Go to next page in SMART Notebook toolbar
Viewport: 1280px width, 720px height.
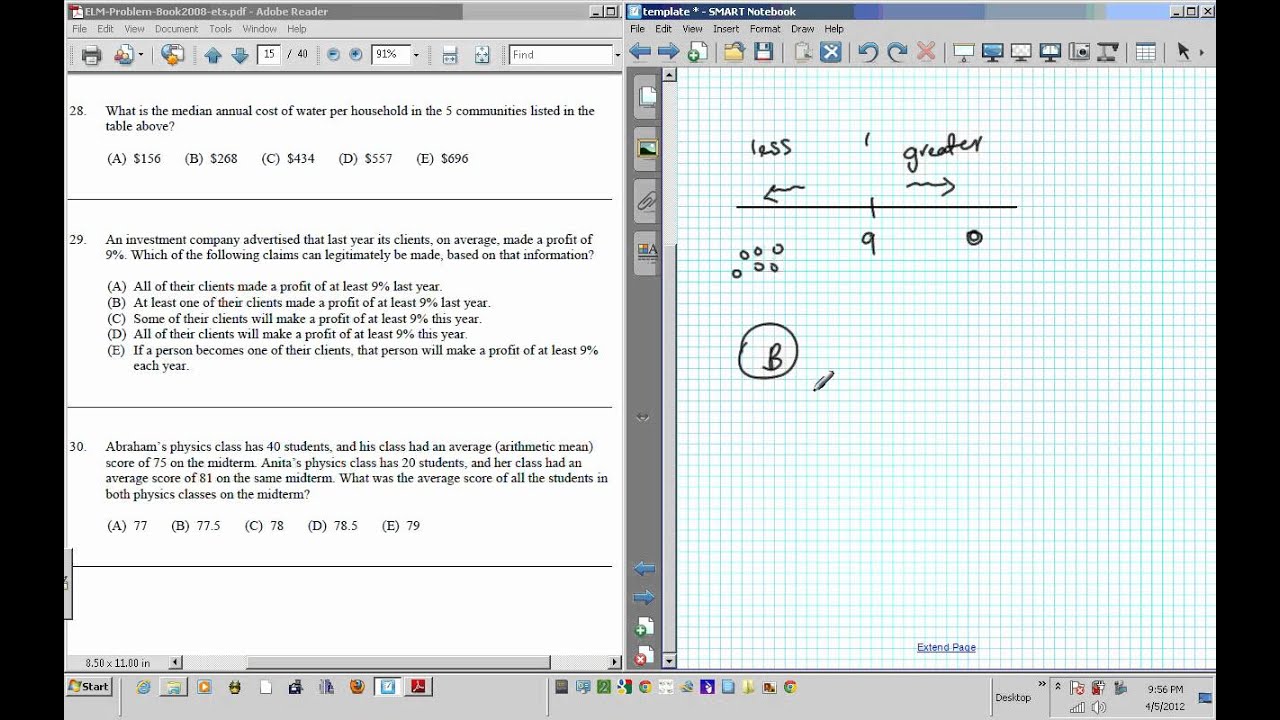point(668,52)
